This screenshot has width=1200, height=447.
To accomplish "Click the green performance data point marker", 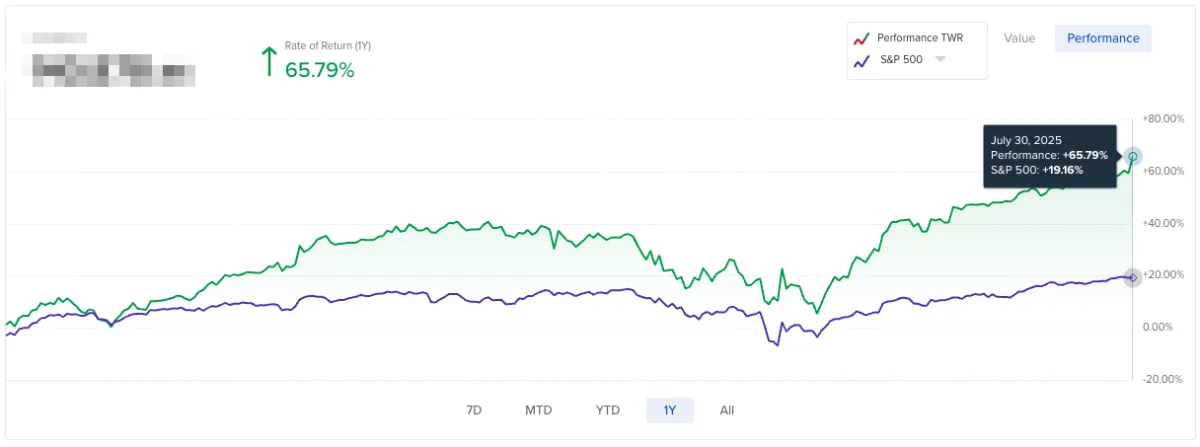I will click(x=1132, y=156).
